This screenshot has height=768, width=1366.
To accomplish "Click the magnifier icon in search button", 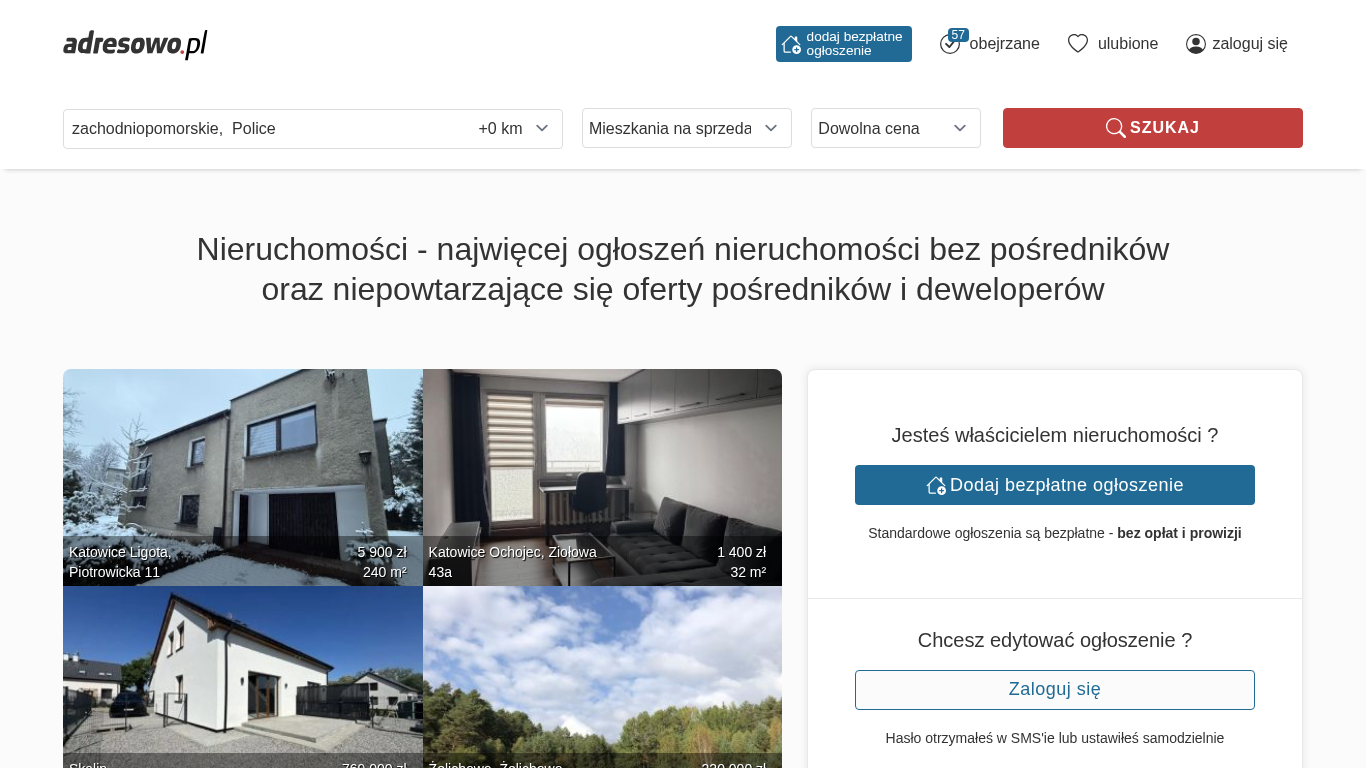I will pyautogui.click(x=1115, y=128).
